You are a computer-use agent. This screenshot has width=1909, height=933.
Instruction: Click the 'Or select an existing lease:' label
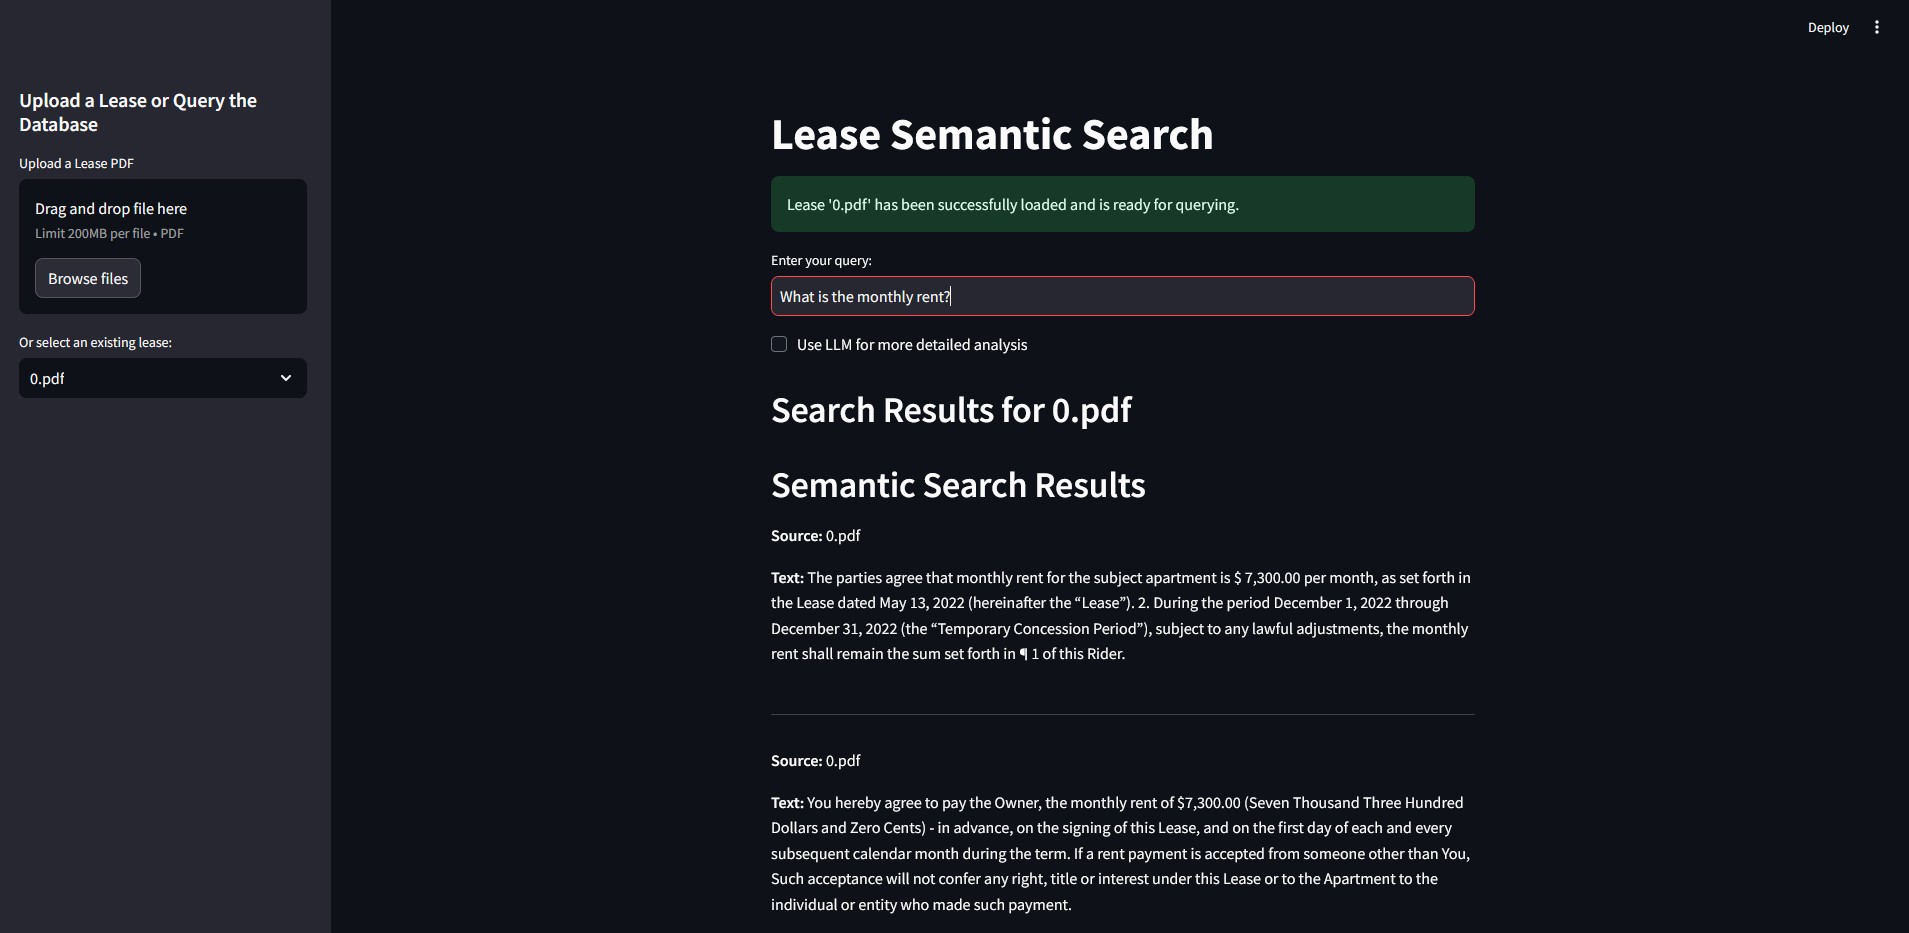pyautogui.click(x=95, y=342)
